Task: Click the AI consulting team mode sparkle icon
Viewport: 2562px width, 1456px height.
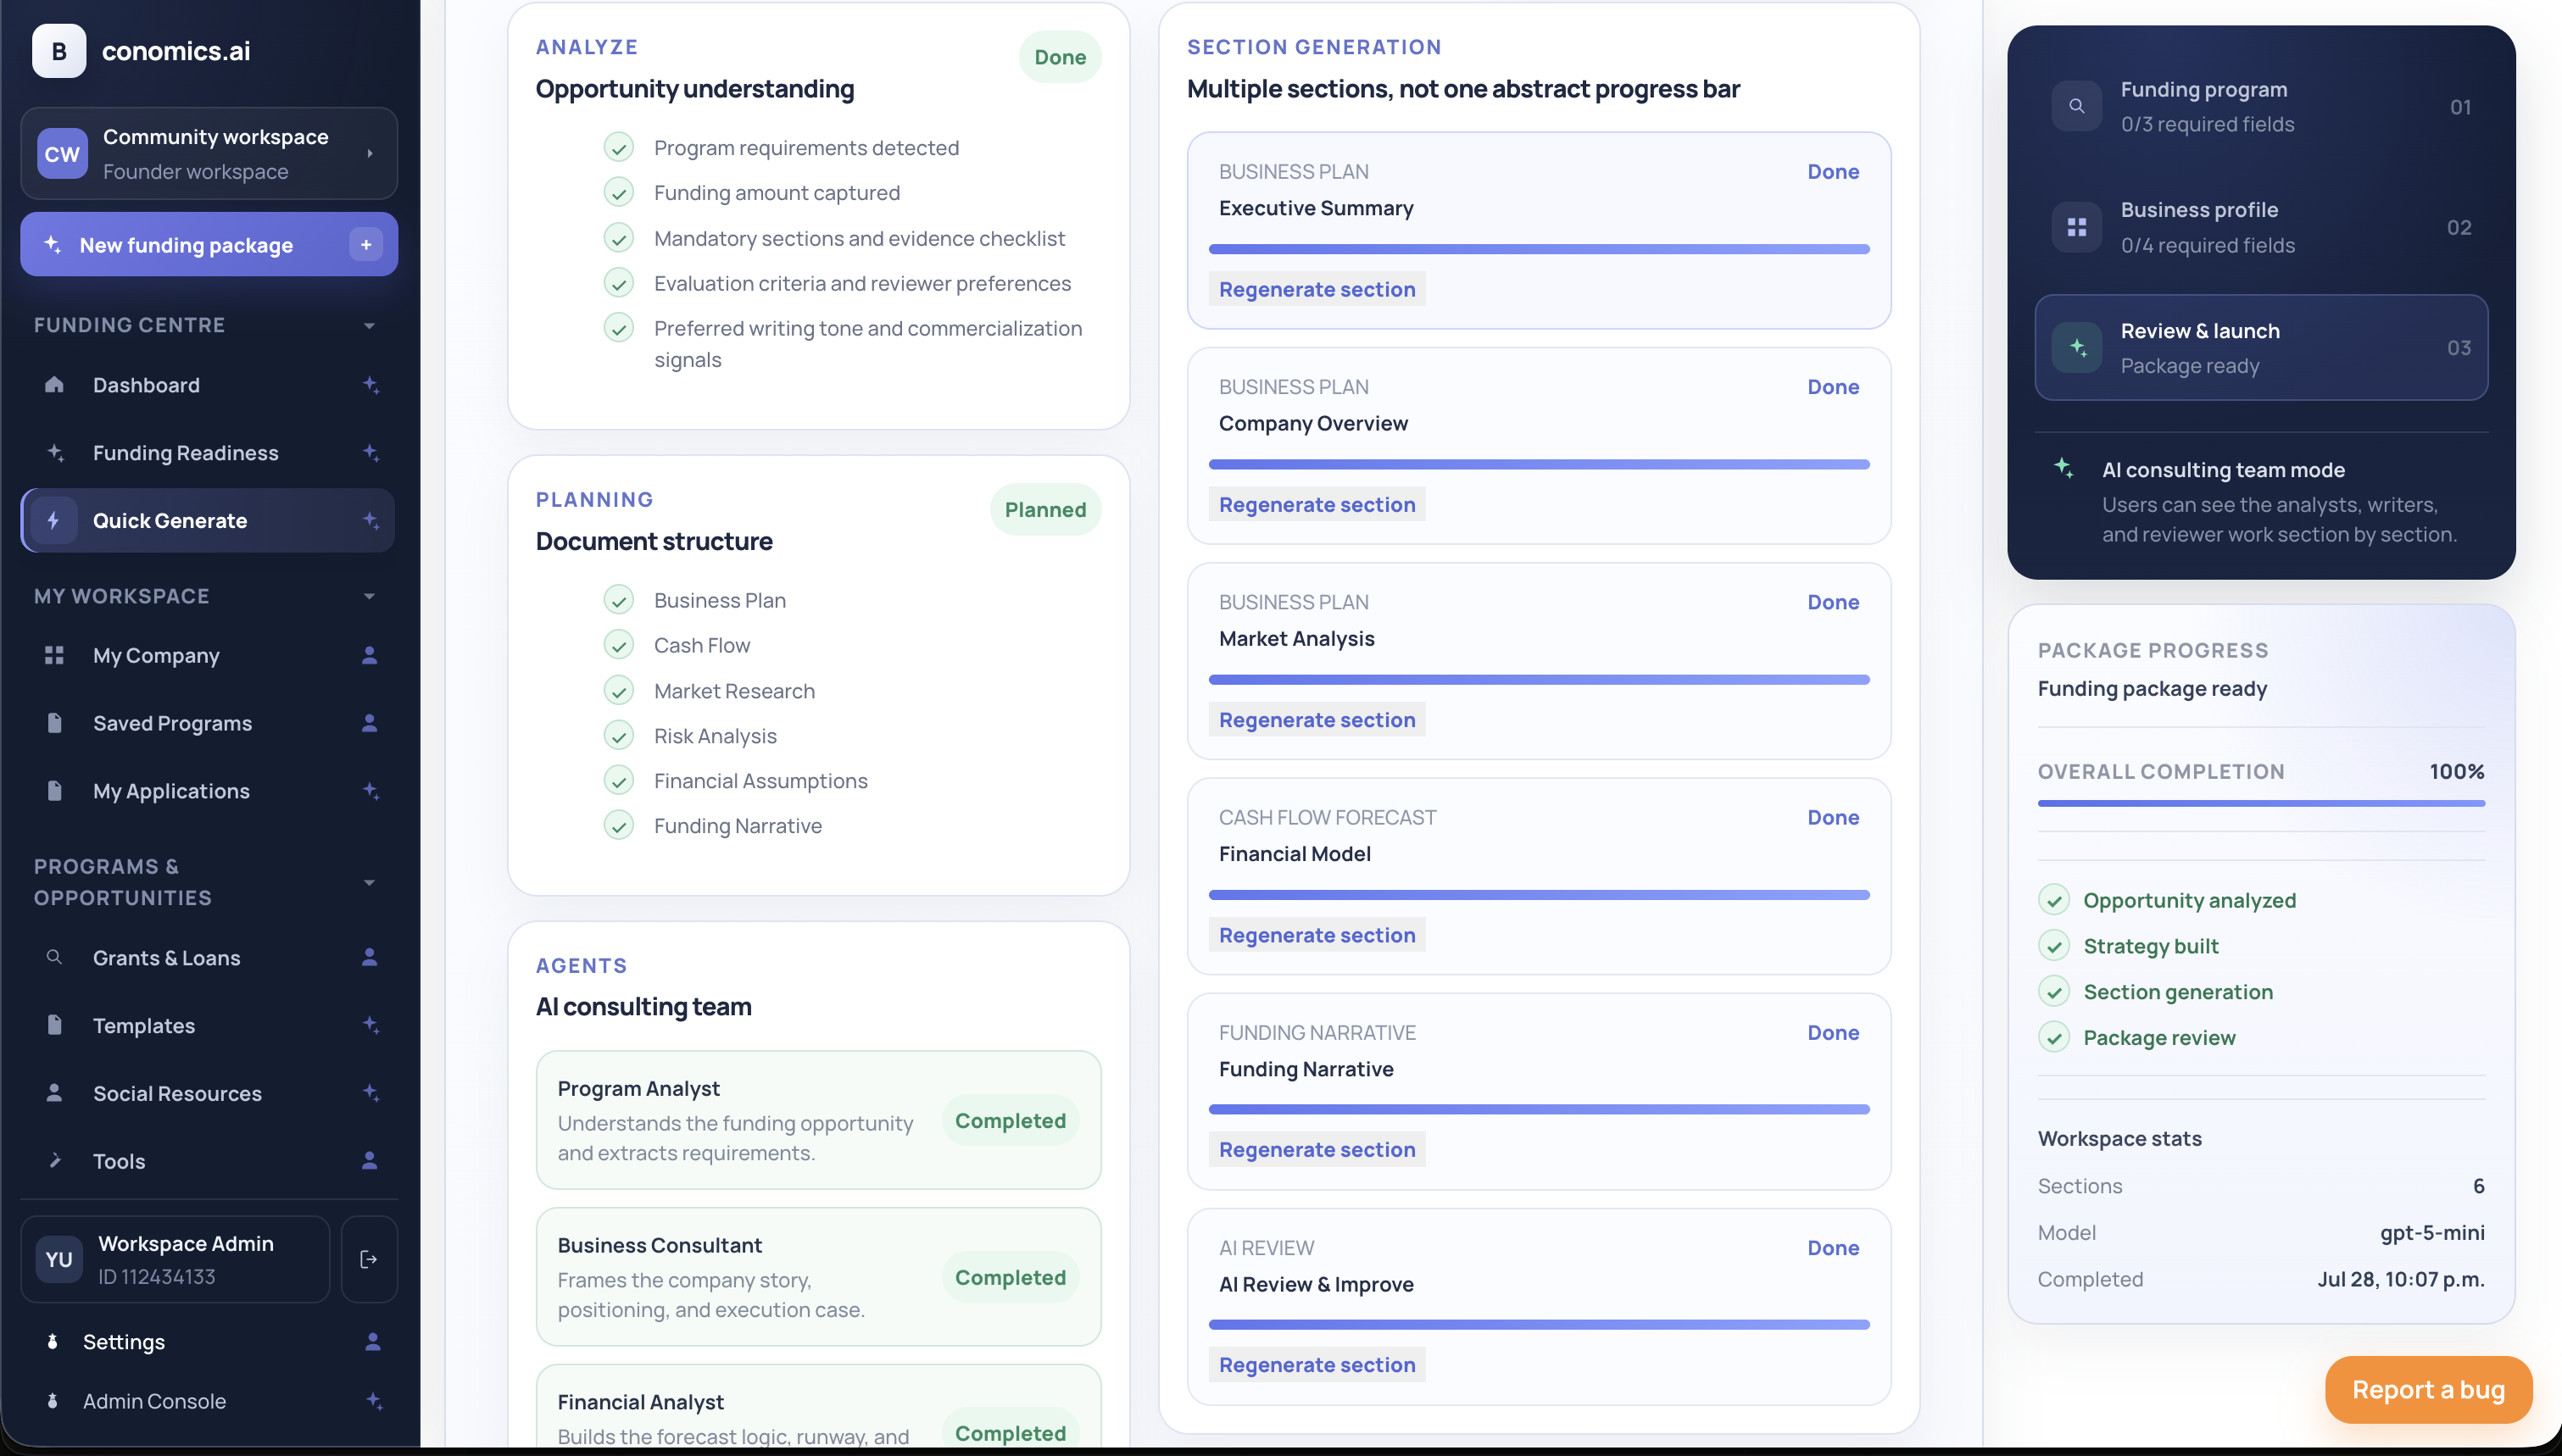Action: 2064,468
